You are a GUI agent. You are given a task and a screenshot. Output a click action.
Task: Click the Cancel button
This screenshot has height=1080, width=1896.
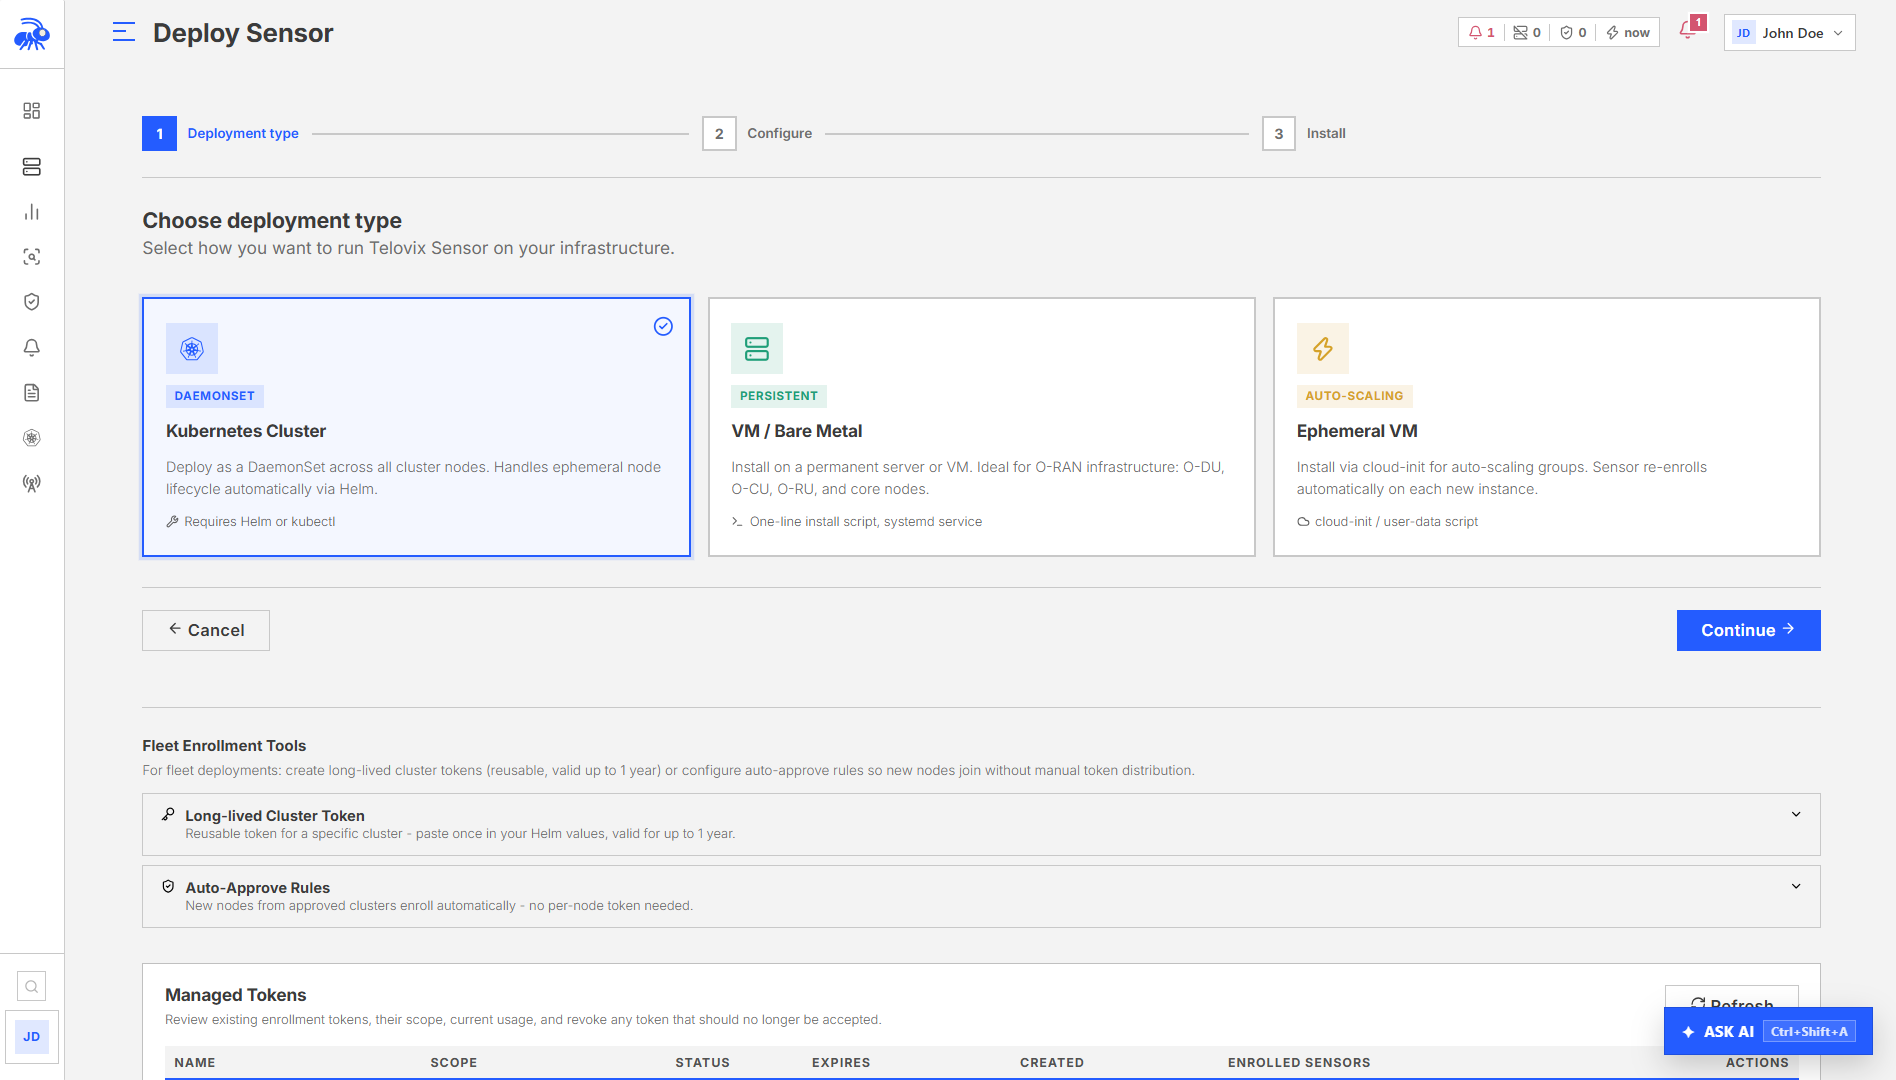(x=206, y=631)
